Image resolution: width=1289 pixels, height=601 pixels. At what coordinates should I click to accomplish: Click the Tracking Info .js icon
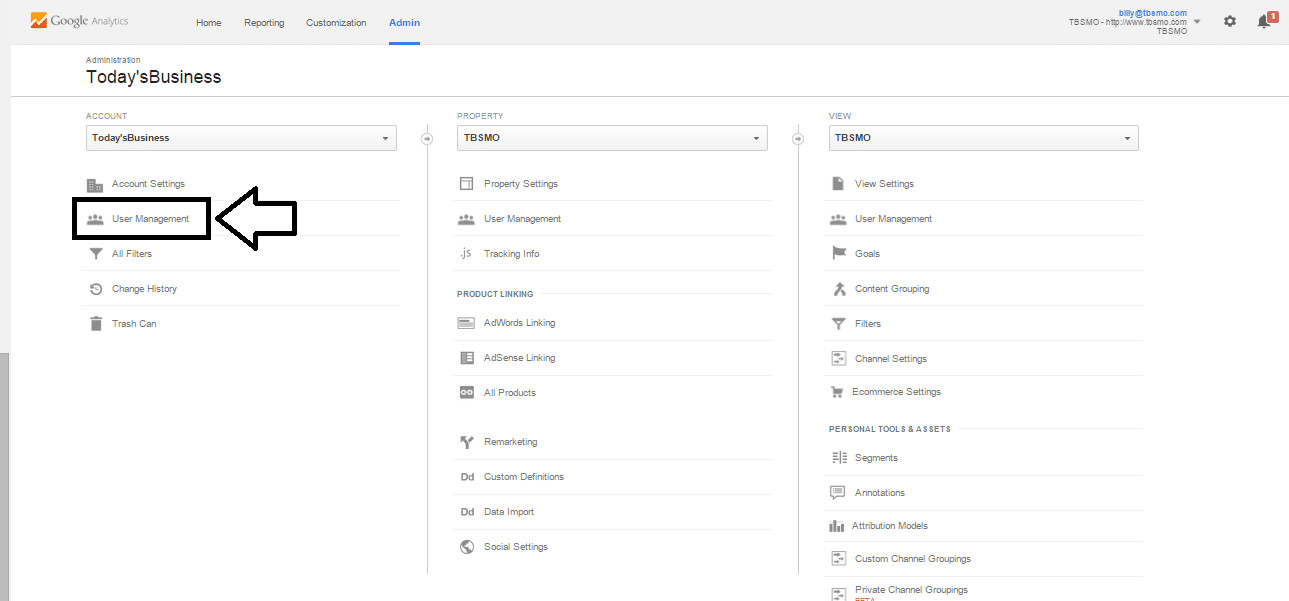pyautogui.click(x=466, y=254)
